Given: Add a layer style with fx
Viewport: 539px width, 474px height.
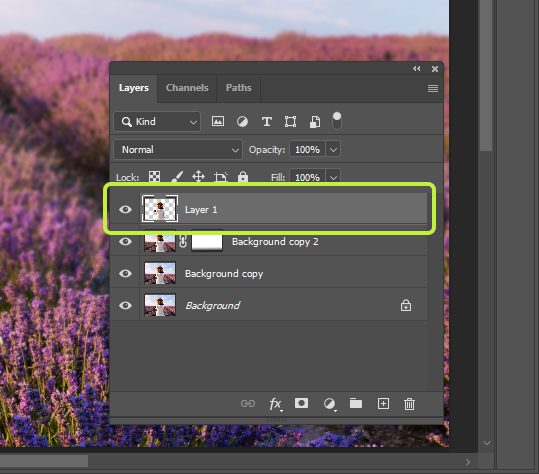Looking at the screenshot, I should pos(276,404).
